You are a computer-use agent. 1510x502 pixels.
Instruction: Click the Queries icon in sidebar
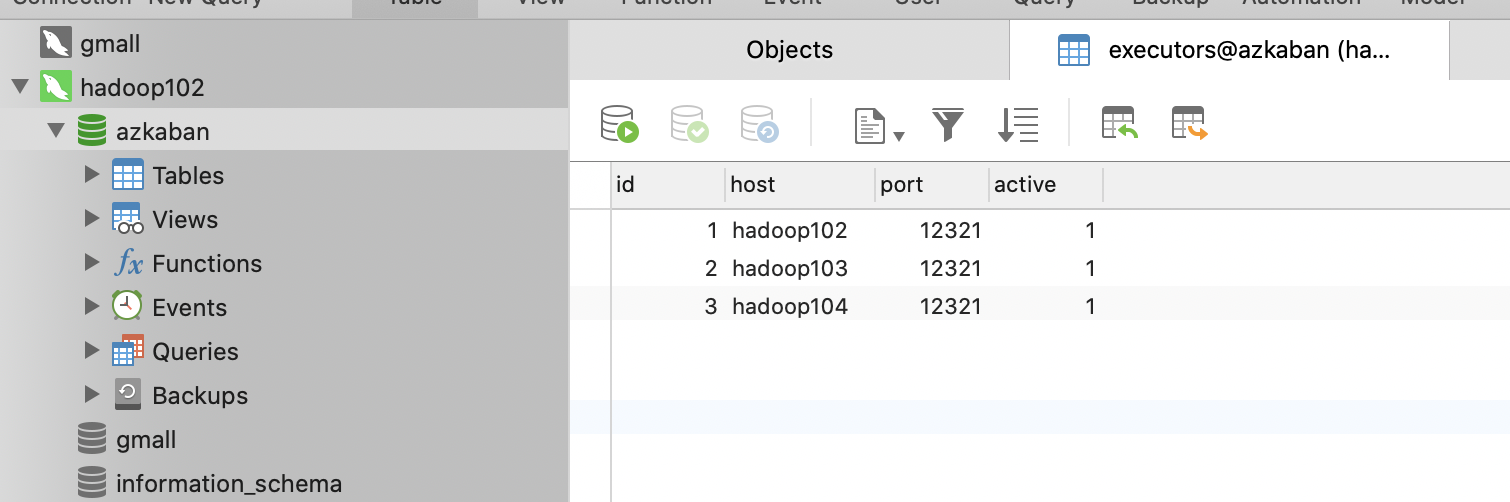point(127,351)
